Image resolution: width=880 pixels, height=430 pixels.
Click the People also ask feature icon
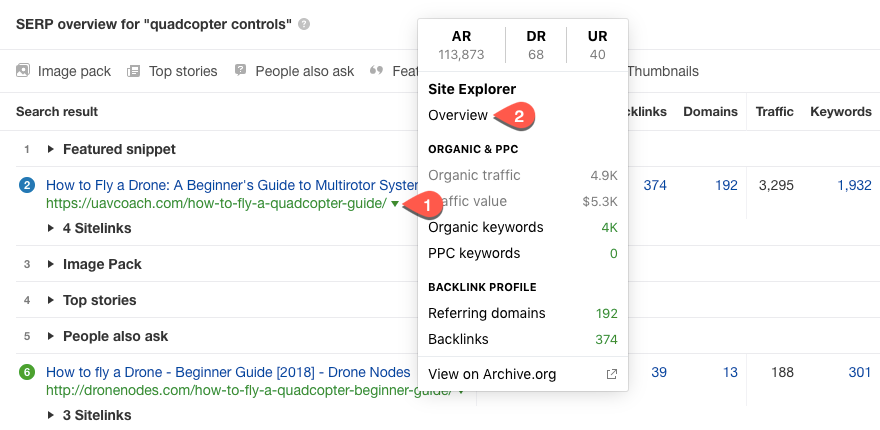[240, 72]
